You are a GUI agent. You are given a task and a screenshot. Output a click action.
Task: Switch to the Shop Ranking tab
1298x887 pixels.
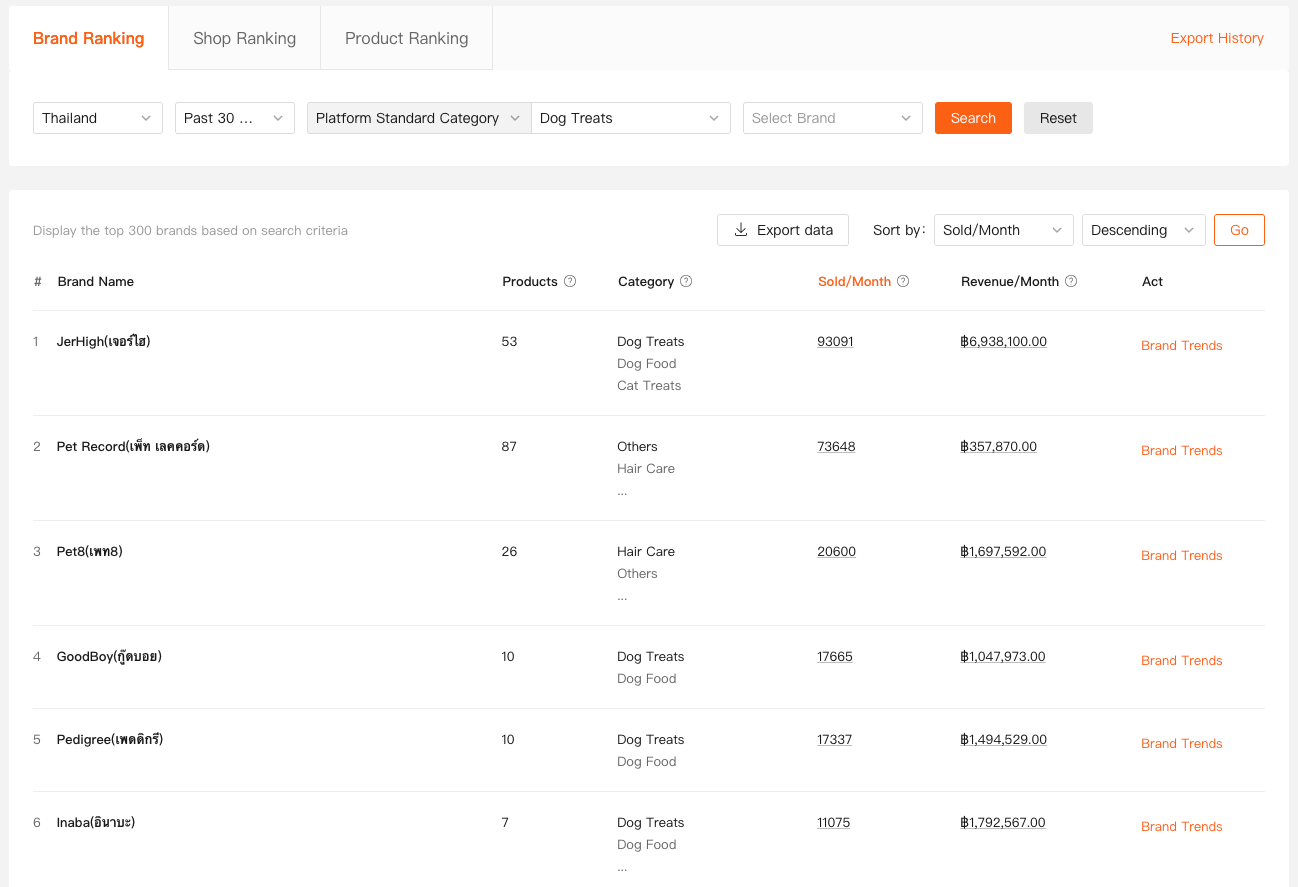pos(244,38)
